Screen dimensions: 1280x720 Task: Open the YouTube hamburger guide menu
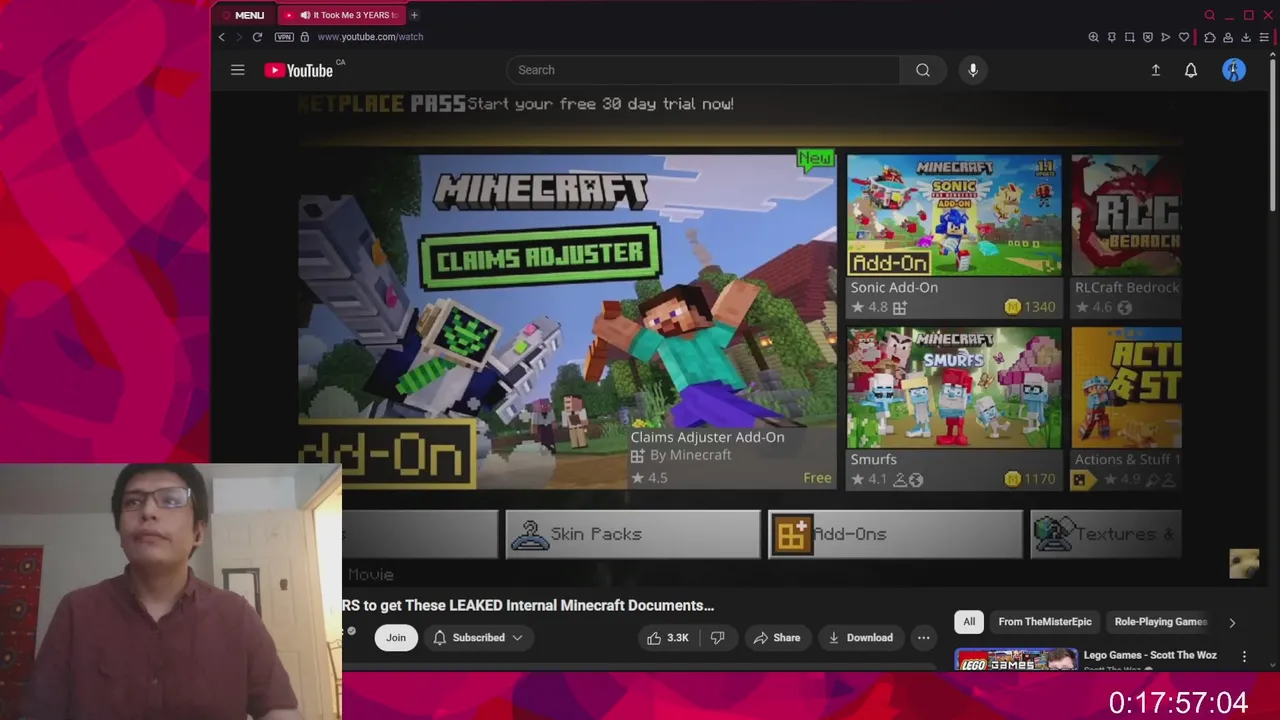click(x=237, y=70)
